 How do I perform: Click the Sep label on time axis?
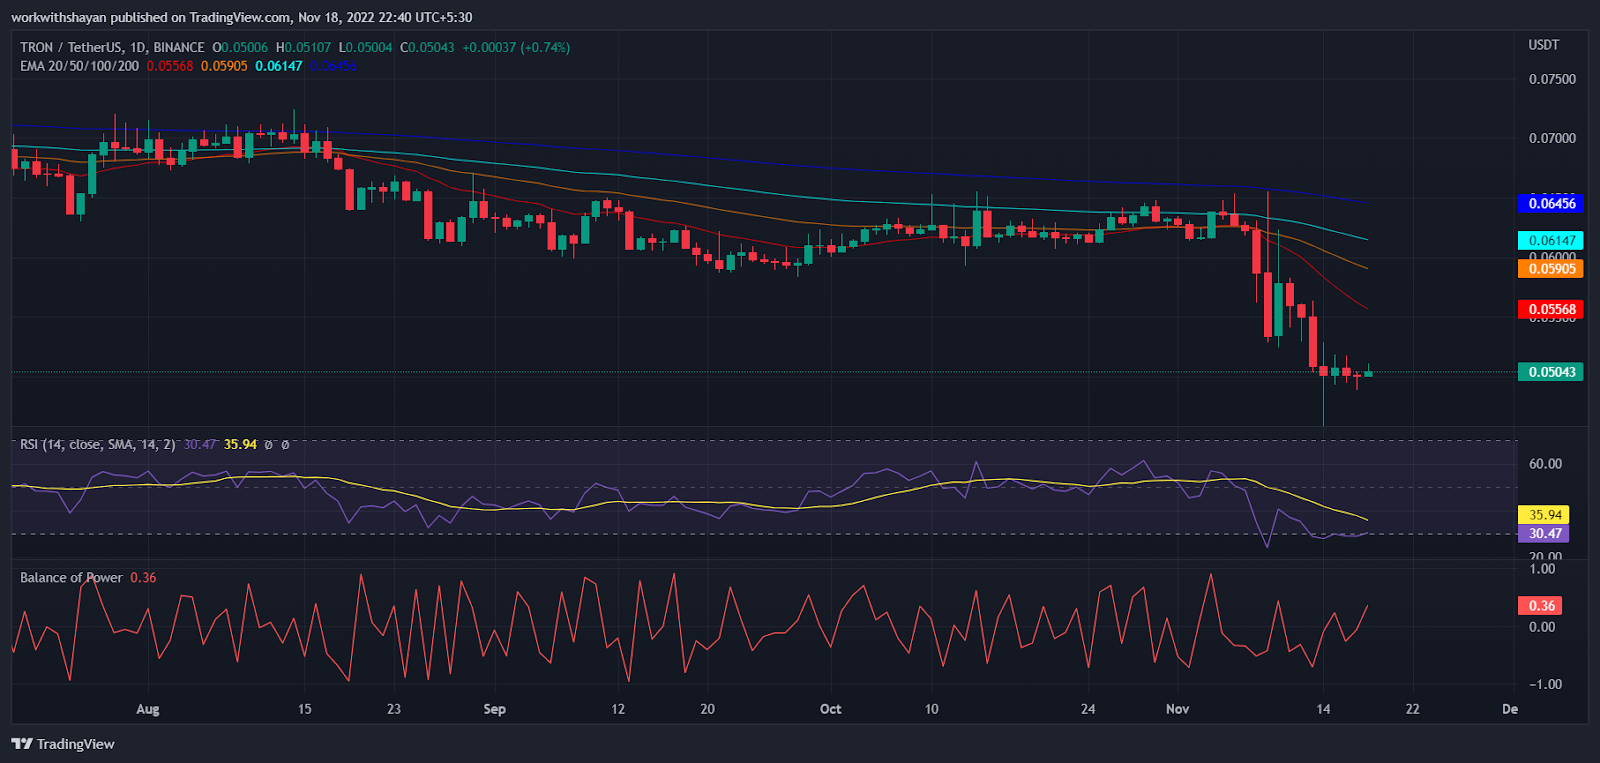tap(494, 709)
